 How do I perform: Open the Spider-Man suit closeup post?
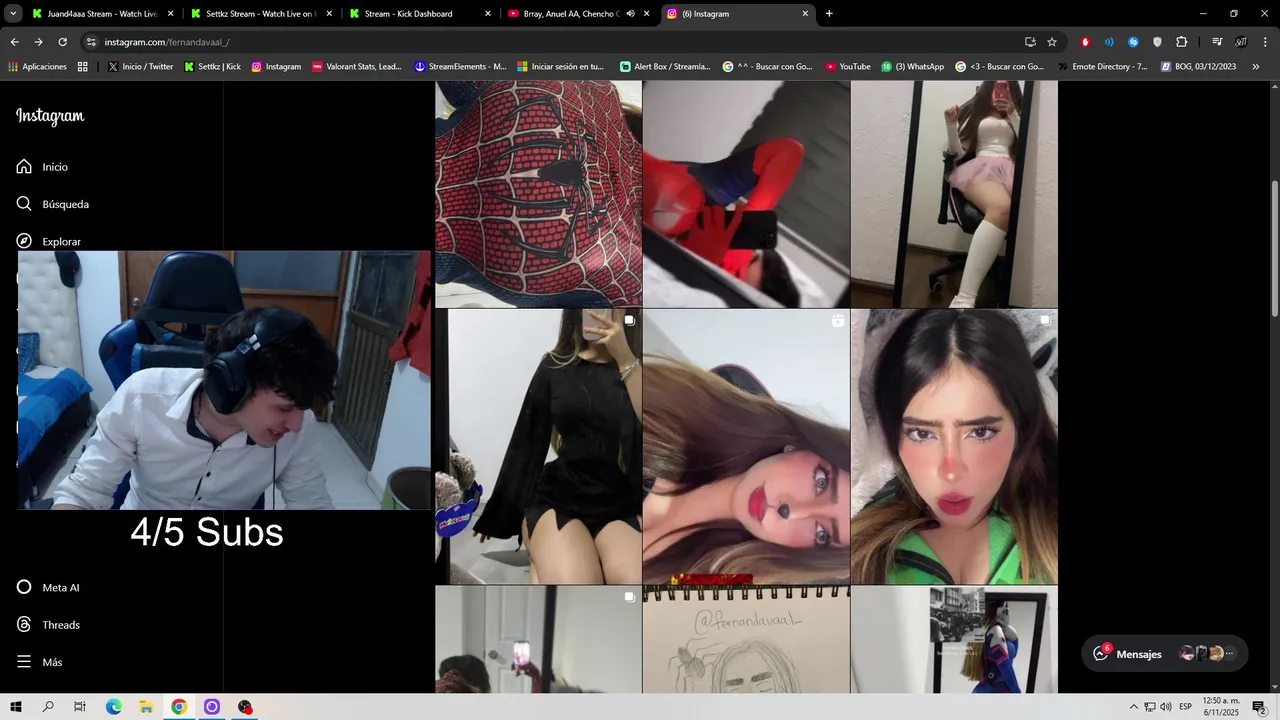pos(538,194)
